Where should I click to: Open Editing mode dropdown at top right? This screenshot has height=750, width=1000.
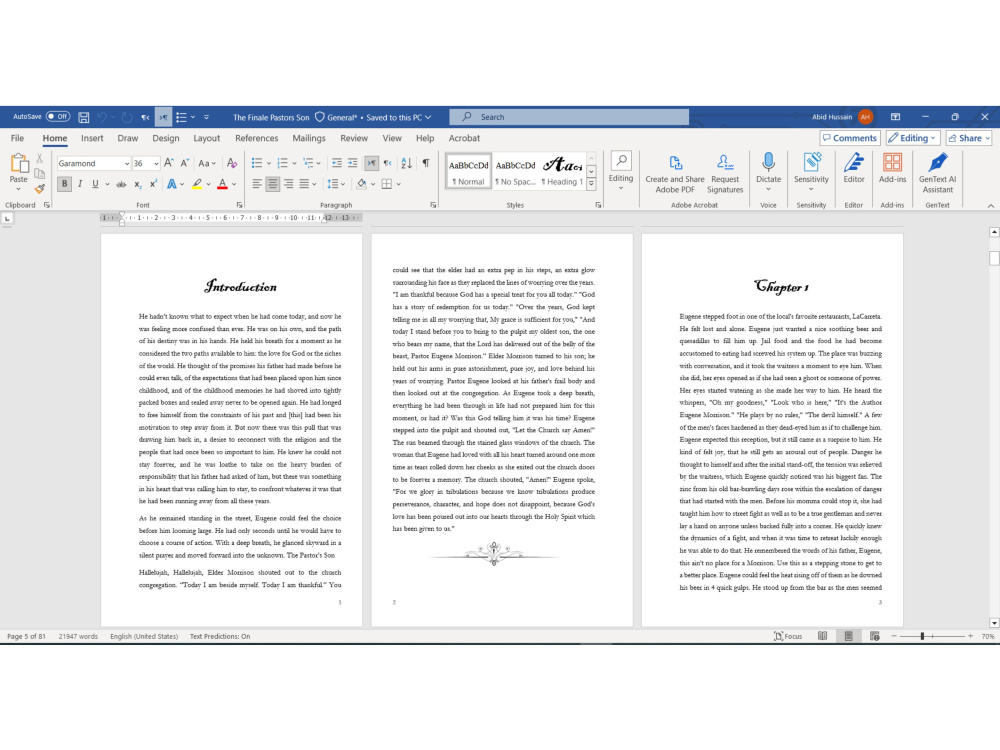913,138
